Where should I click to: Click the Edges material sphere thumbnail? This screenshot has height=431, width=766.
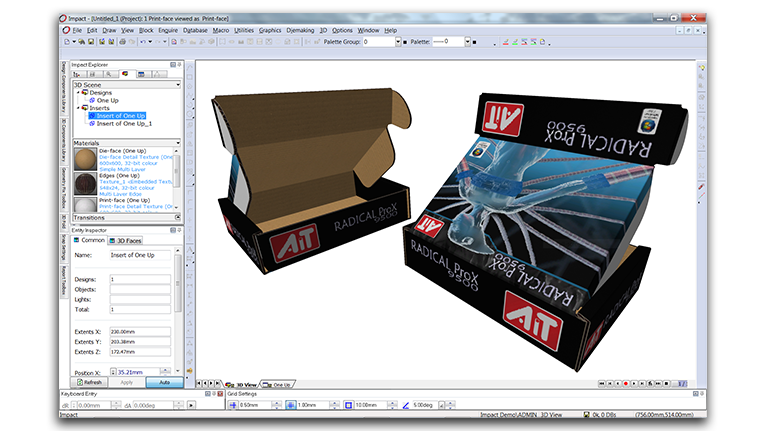(x=85, y=184)
